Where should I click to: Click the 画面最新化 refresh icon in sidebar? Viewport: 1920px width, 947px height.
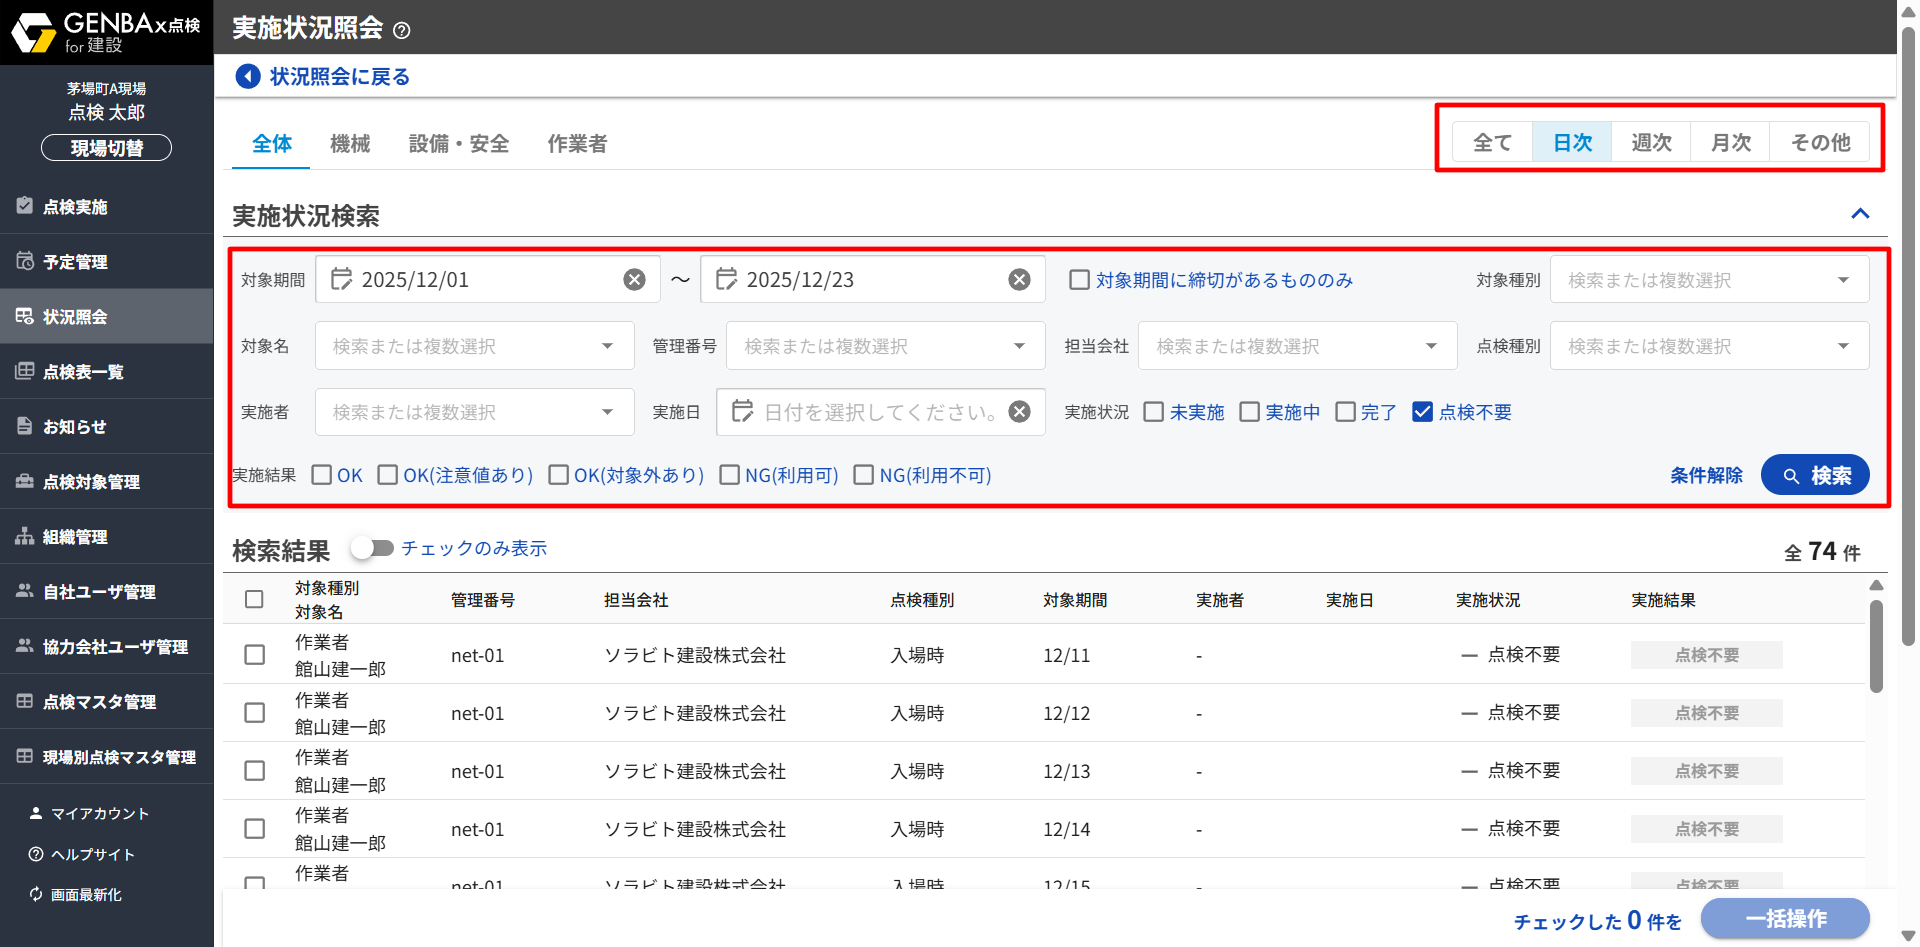pos(36,894)
